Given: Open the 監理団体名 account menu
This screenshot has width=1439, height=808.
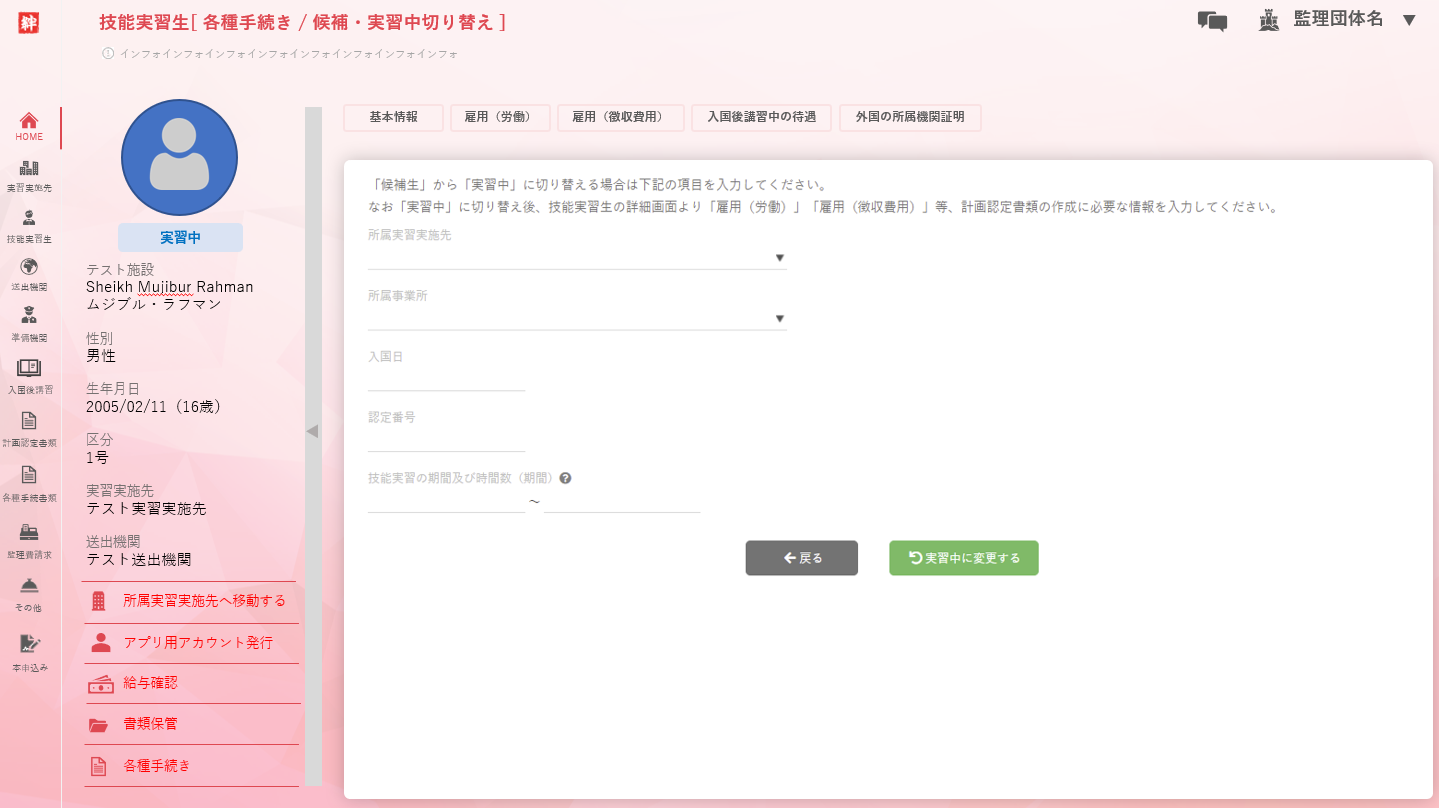Looking at the screenshot, I should (x=1338, y=20).
